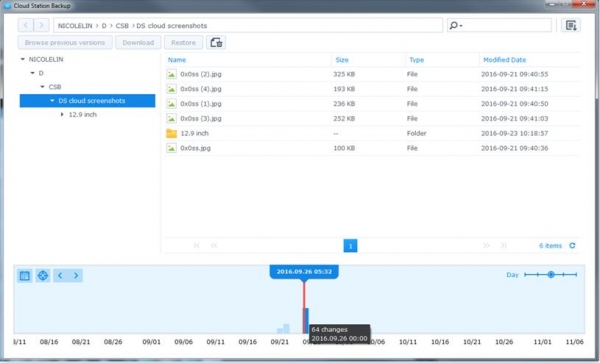600x363 pixels.
Task: Open the search options magnifier dropdown
Action: point(455,26)
